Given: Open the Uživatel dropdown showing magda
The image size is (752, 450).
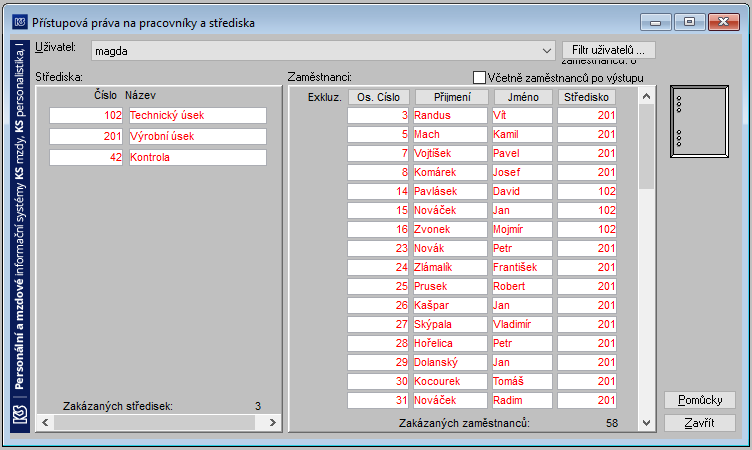Looking at the screenshot, I should 323,50.
